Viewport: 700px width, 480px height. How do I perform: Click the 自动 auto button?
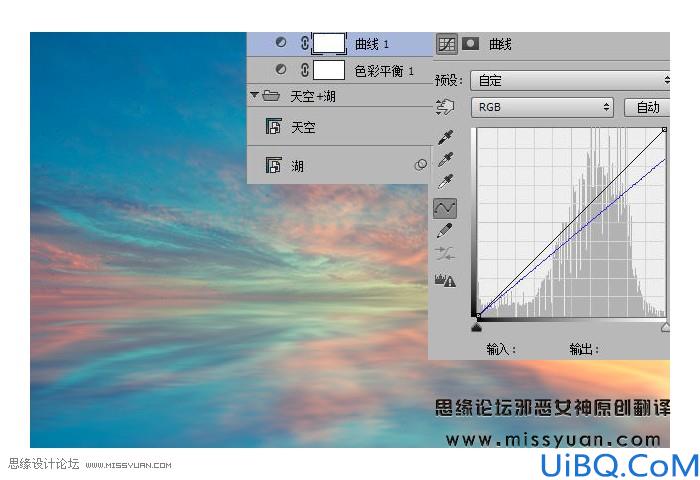(x=646, y=107)
